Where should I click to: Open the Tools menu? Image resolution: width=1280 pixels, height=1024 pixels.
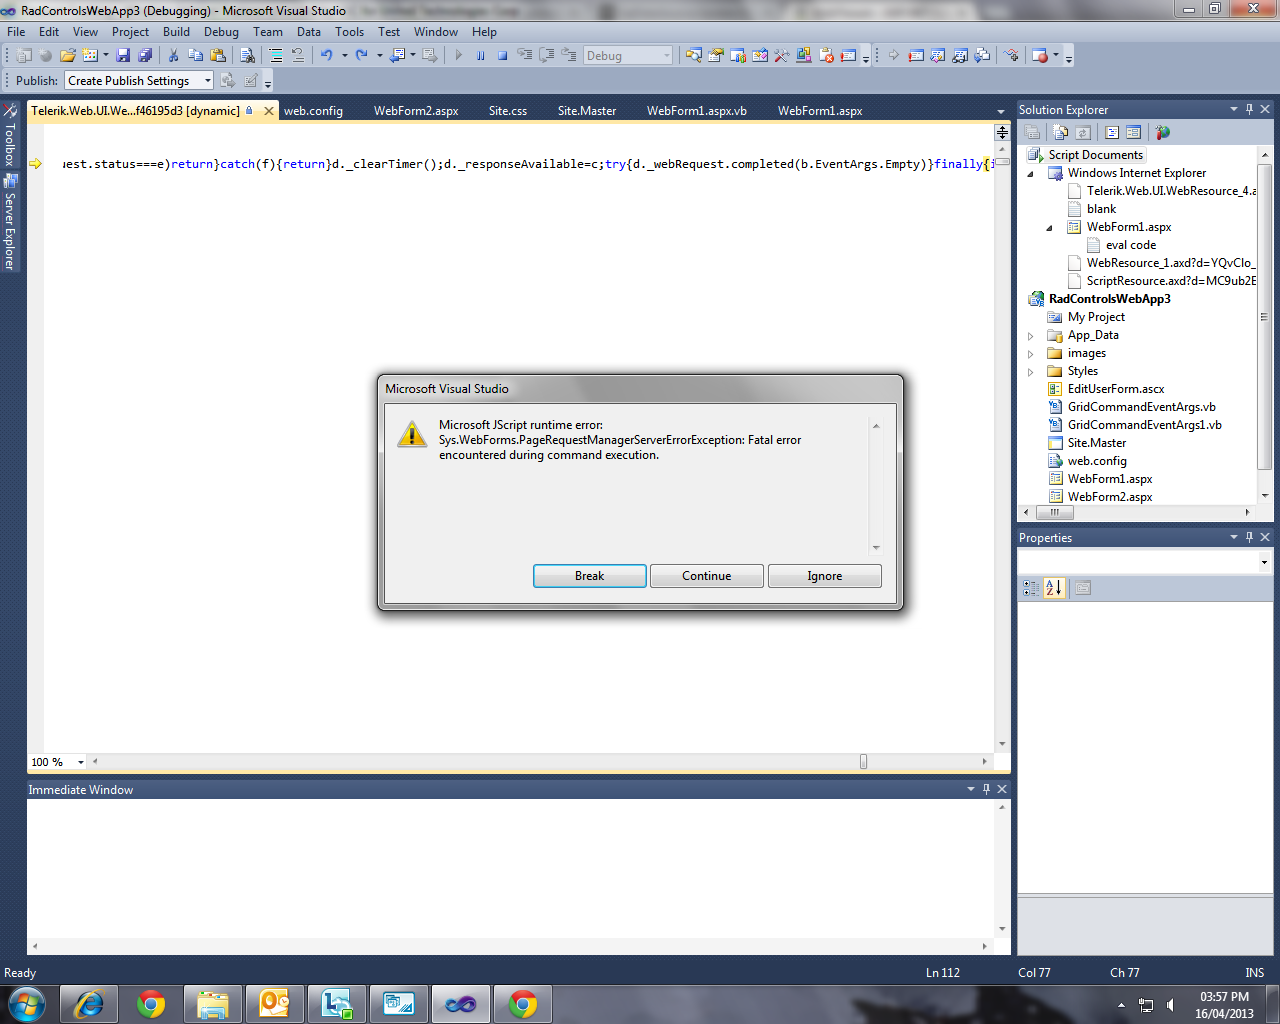[350, 32]
